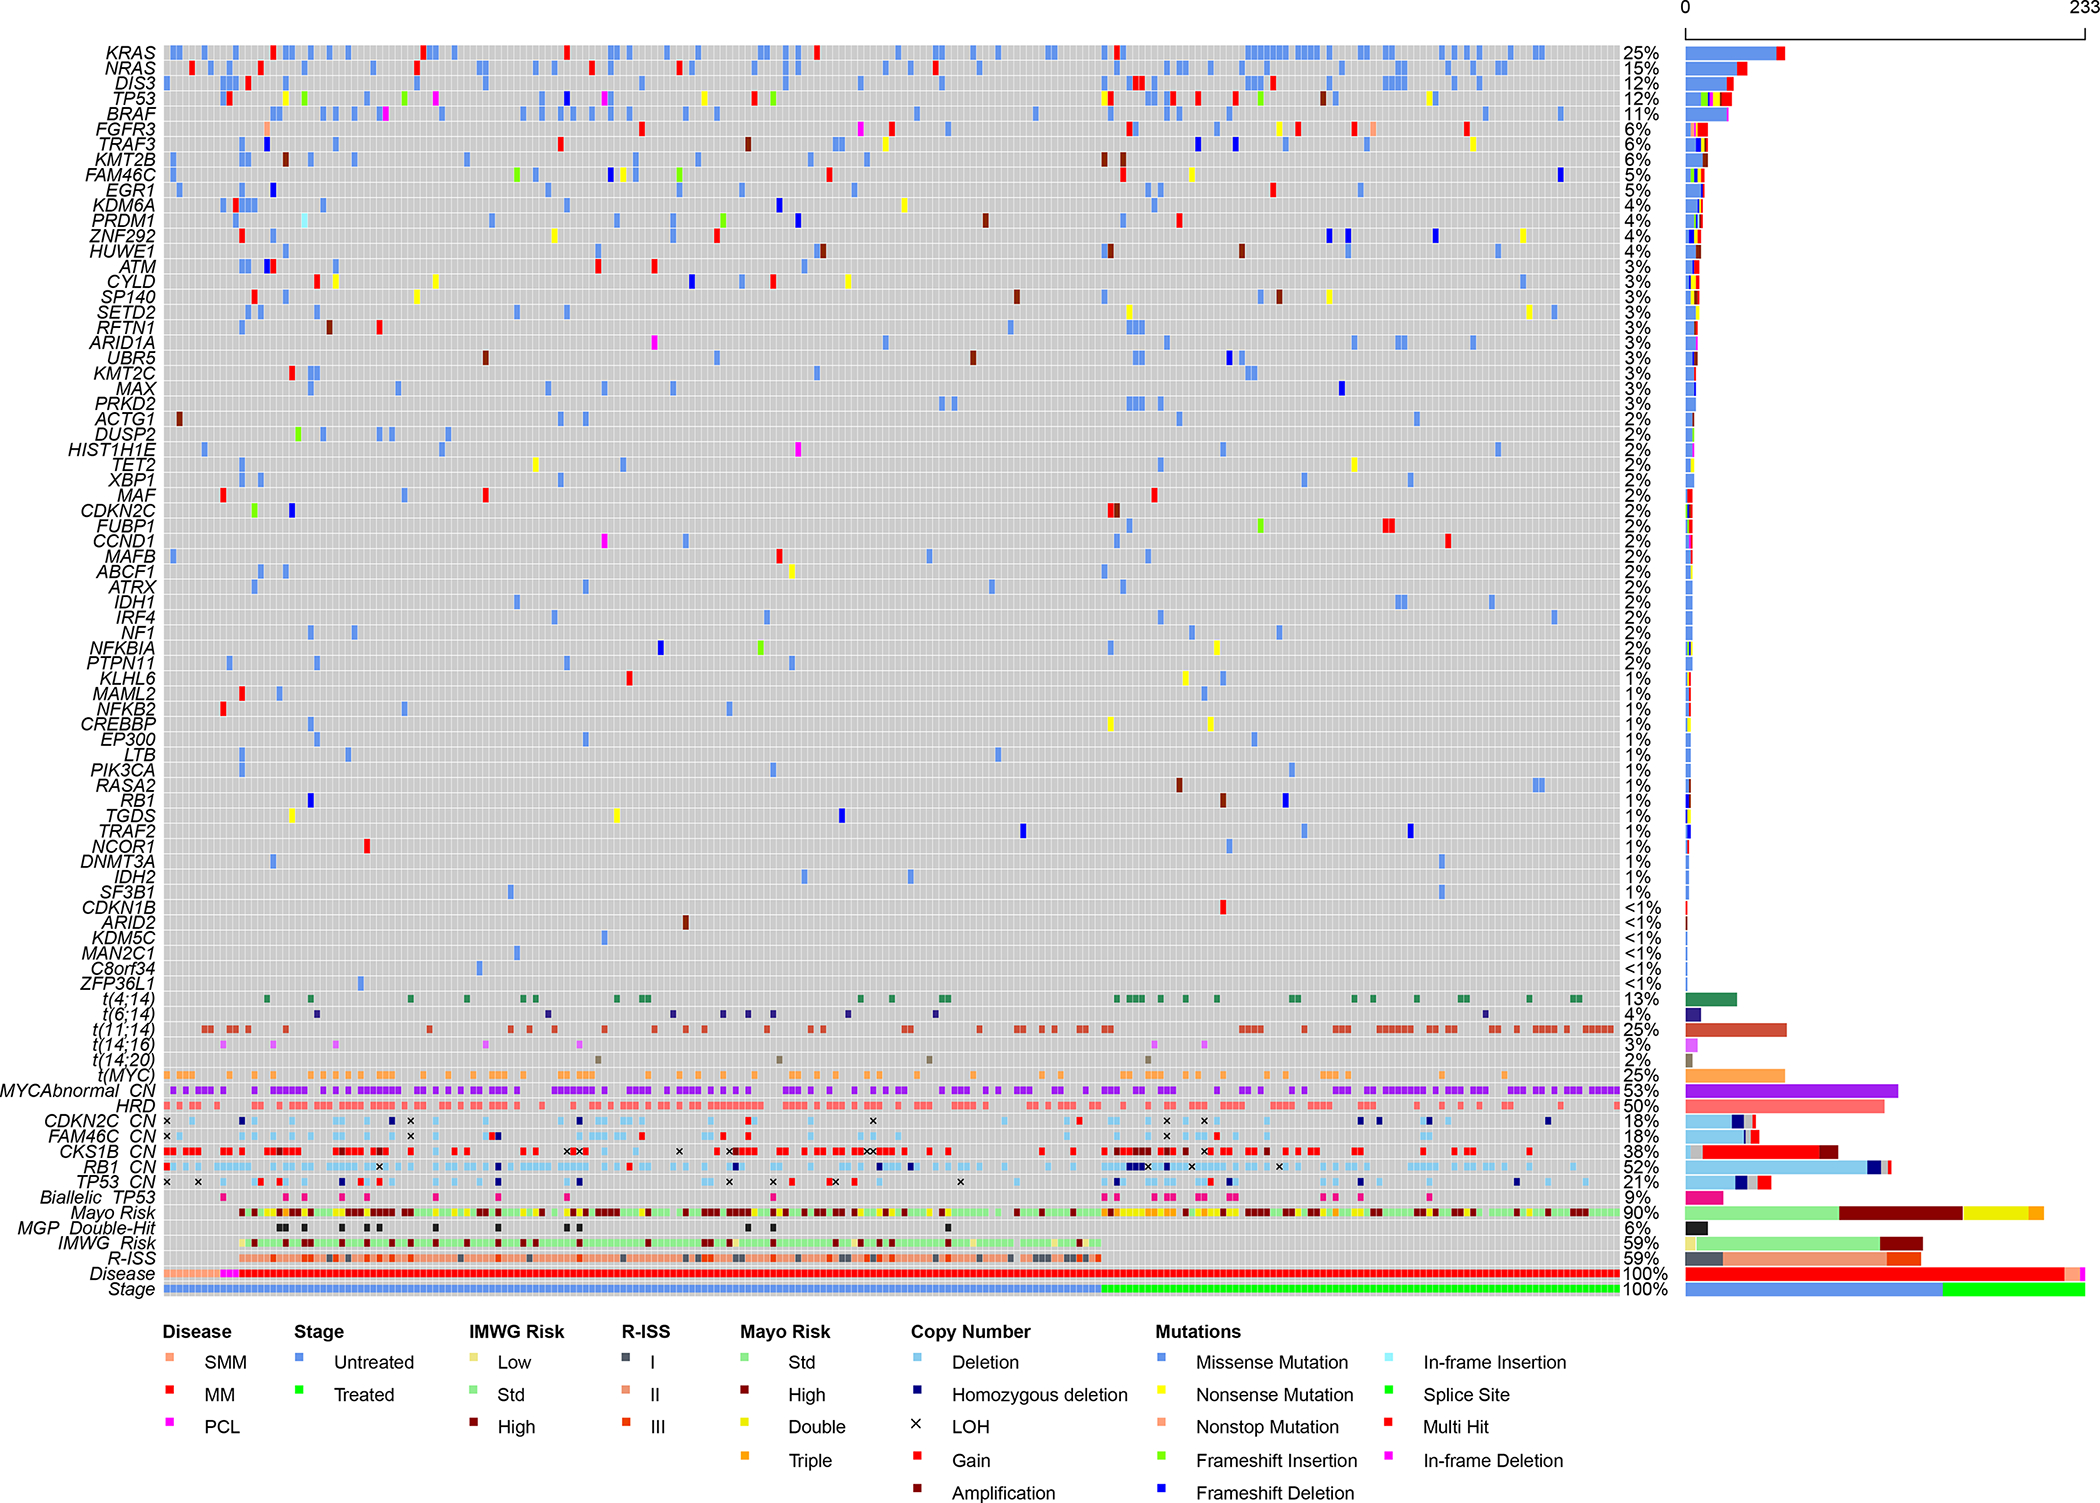Click the Mayo Risk 90% frequency value
The image size is (2100, 1503).
[x=1641, y=1213]
